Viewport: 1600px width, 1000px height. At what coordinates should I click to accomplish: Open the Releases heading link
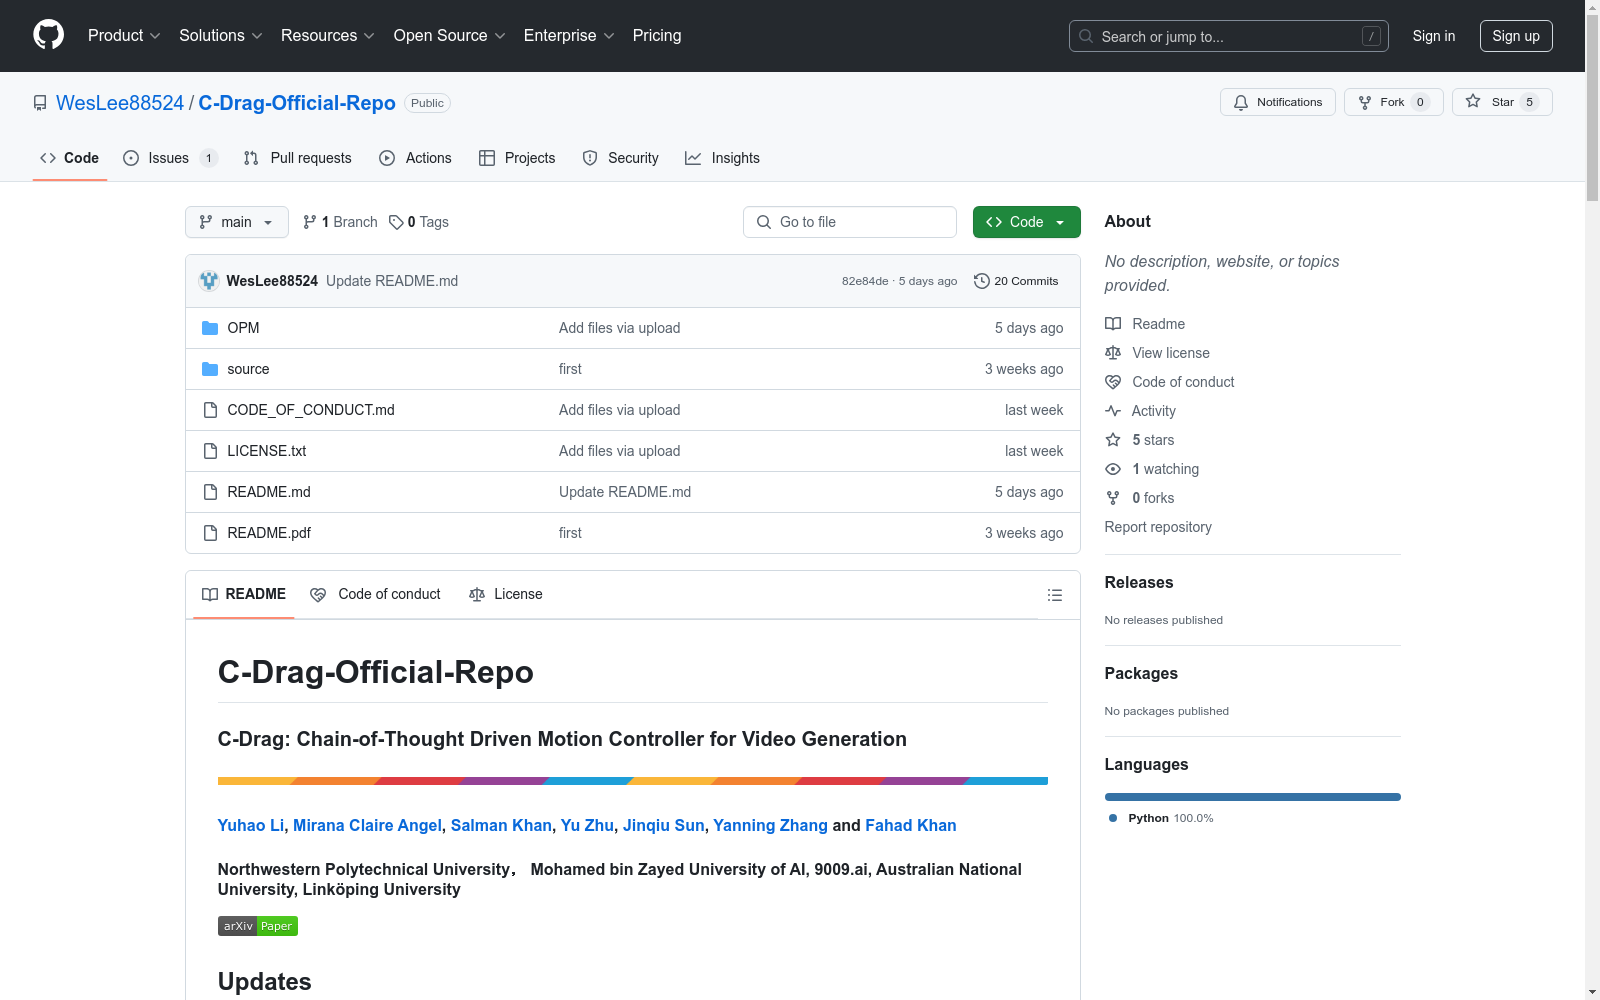1139,582
